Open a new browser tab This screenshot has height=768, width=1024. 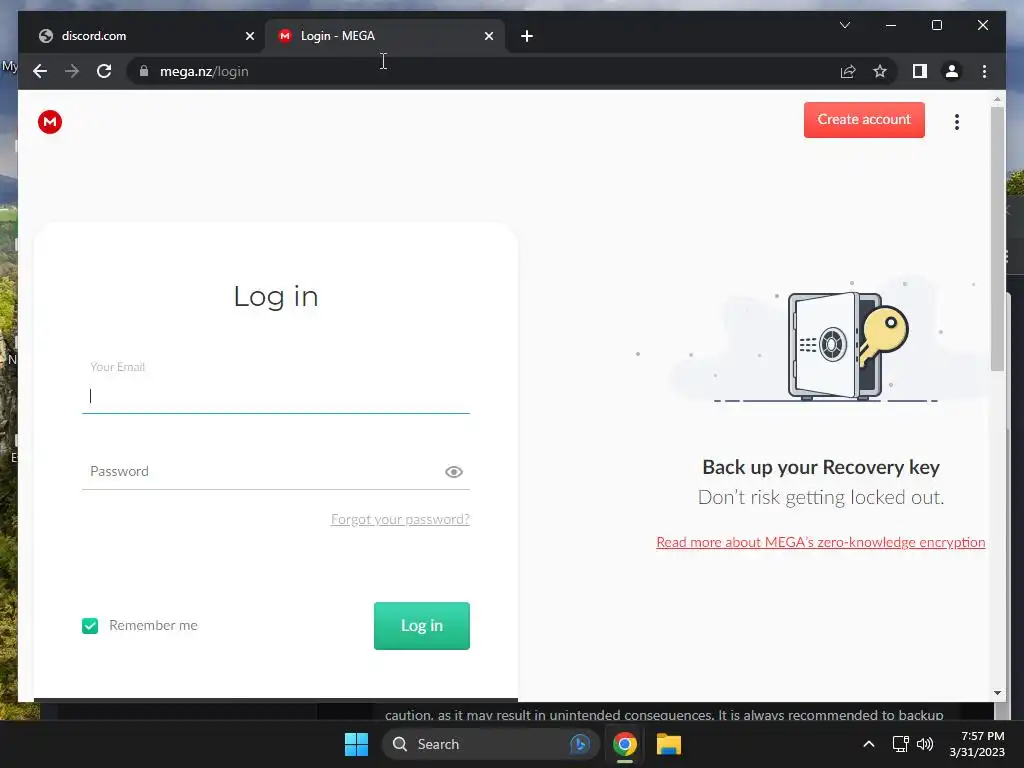point(527,36)
